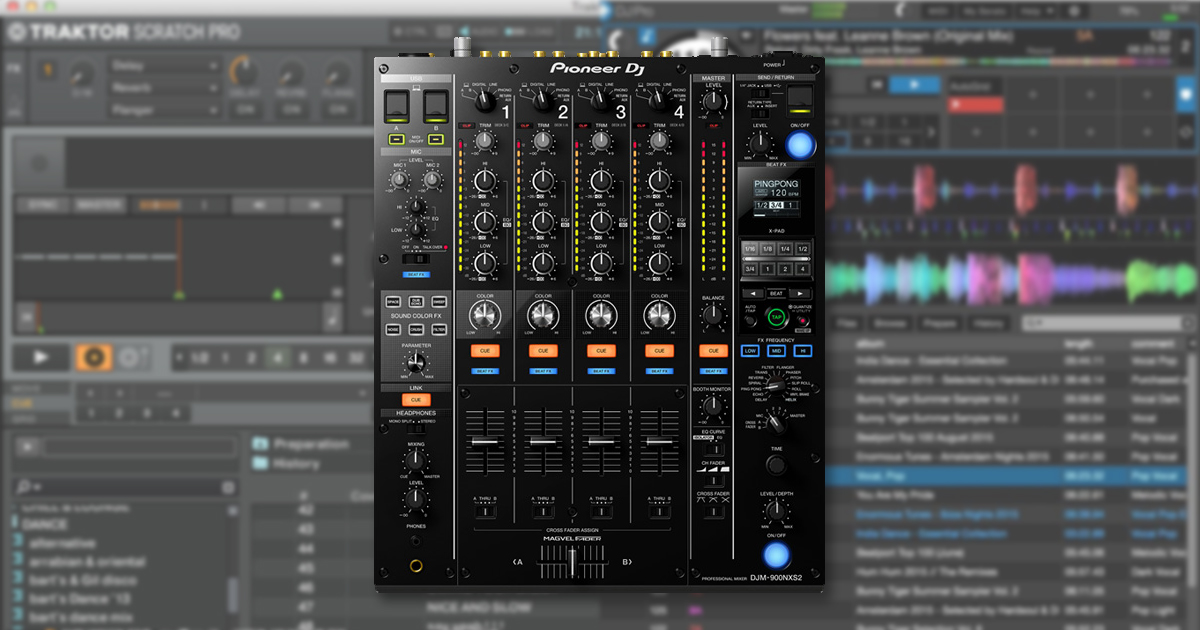Viewport: 1200px width, 630px height.
Task: Click the channel 2 HI EQ knob
Action: [542, 181]
